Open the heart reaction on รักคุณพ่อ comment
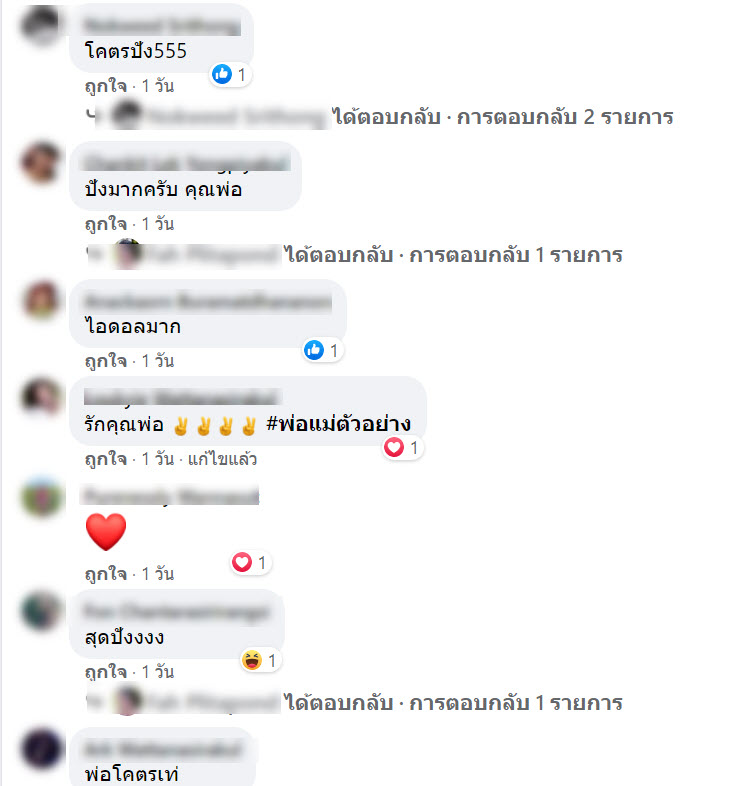 tap(403, 448)
